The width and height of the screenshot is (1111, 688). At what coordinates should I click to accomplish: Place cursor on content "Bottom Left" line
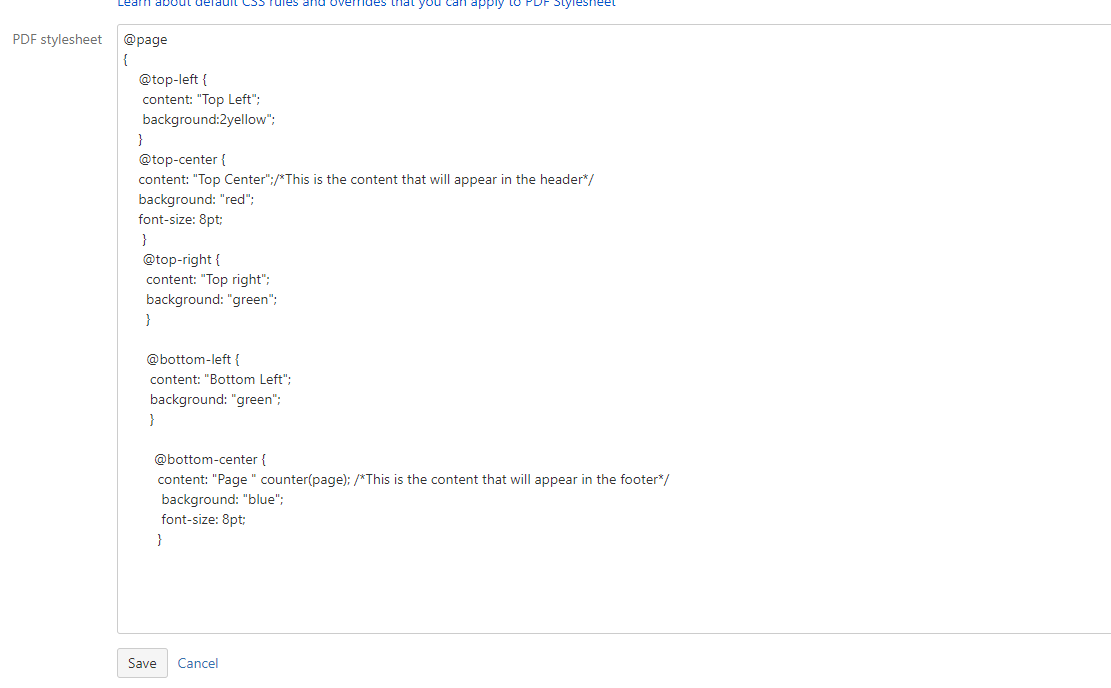pos(220,380)
